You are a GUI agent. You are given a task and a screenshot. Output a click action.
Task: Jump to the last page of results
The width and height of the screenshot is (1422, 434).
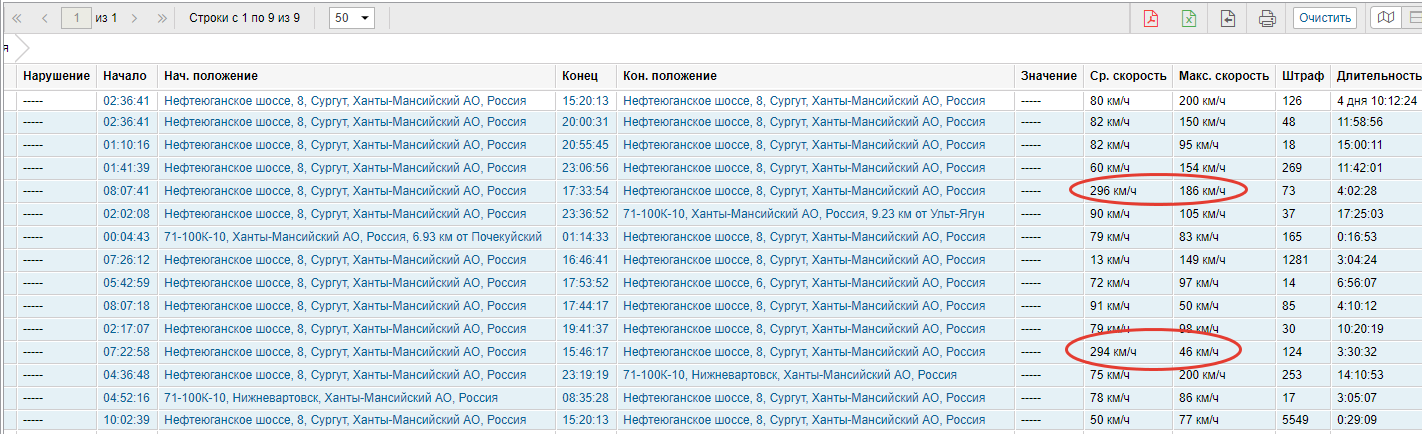162,18
